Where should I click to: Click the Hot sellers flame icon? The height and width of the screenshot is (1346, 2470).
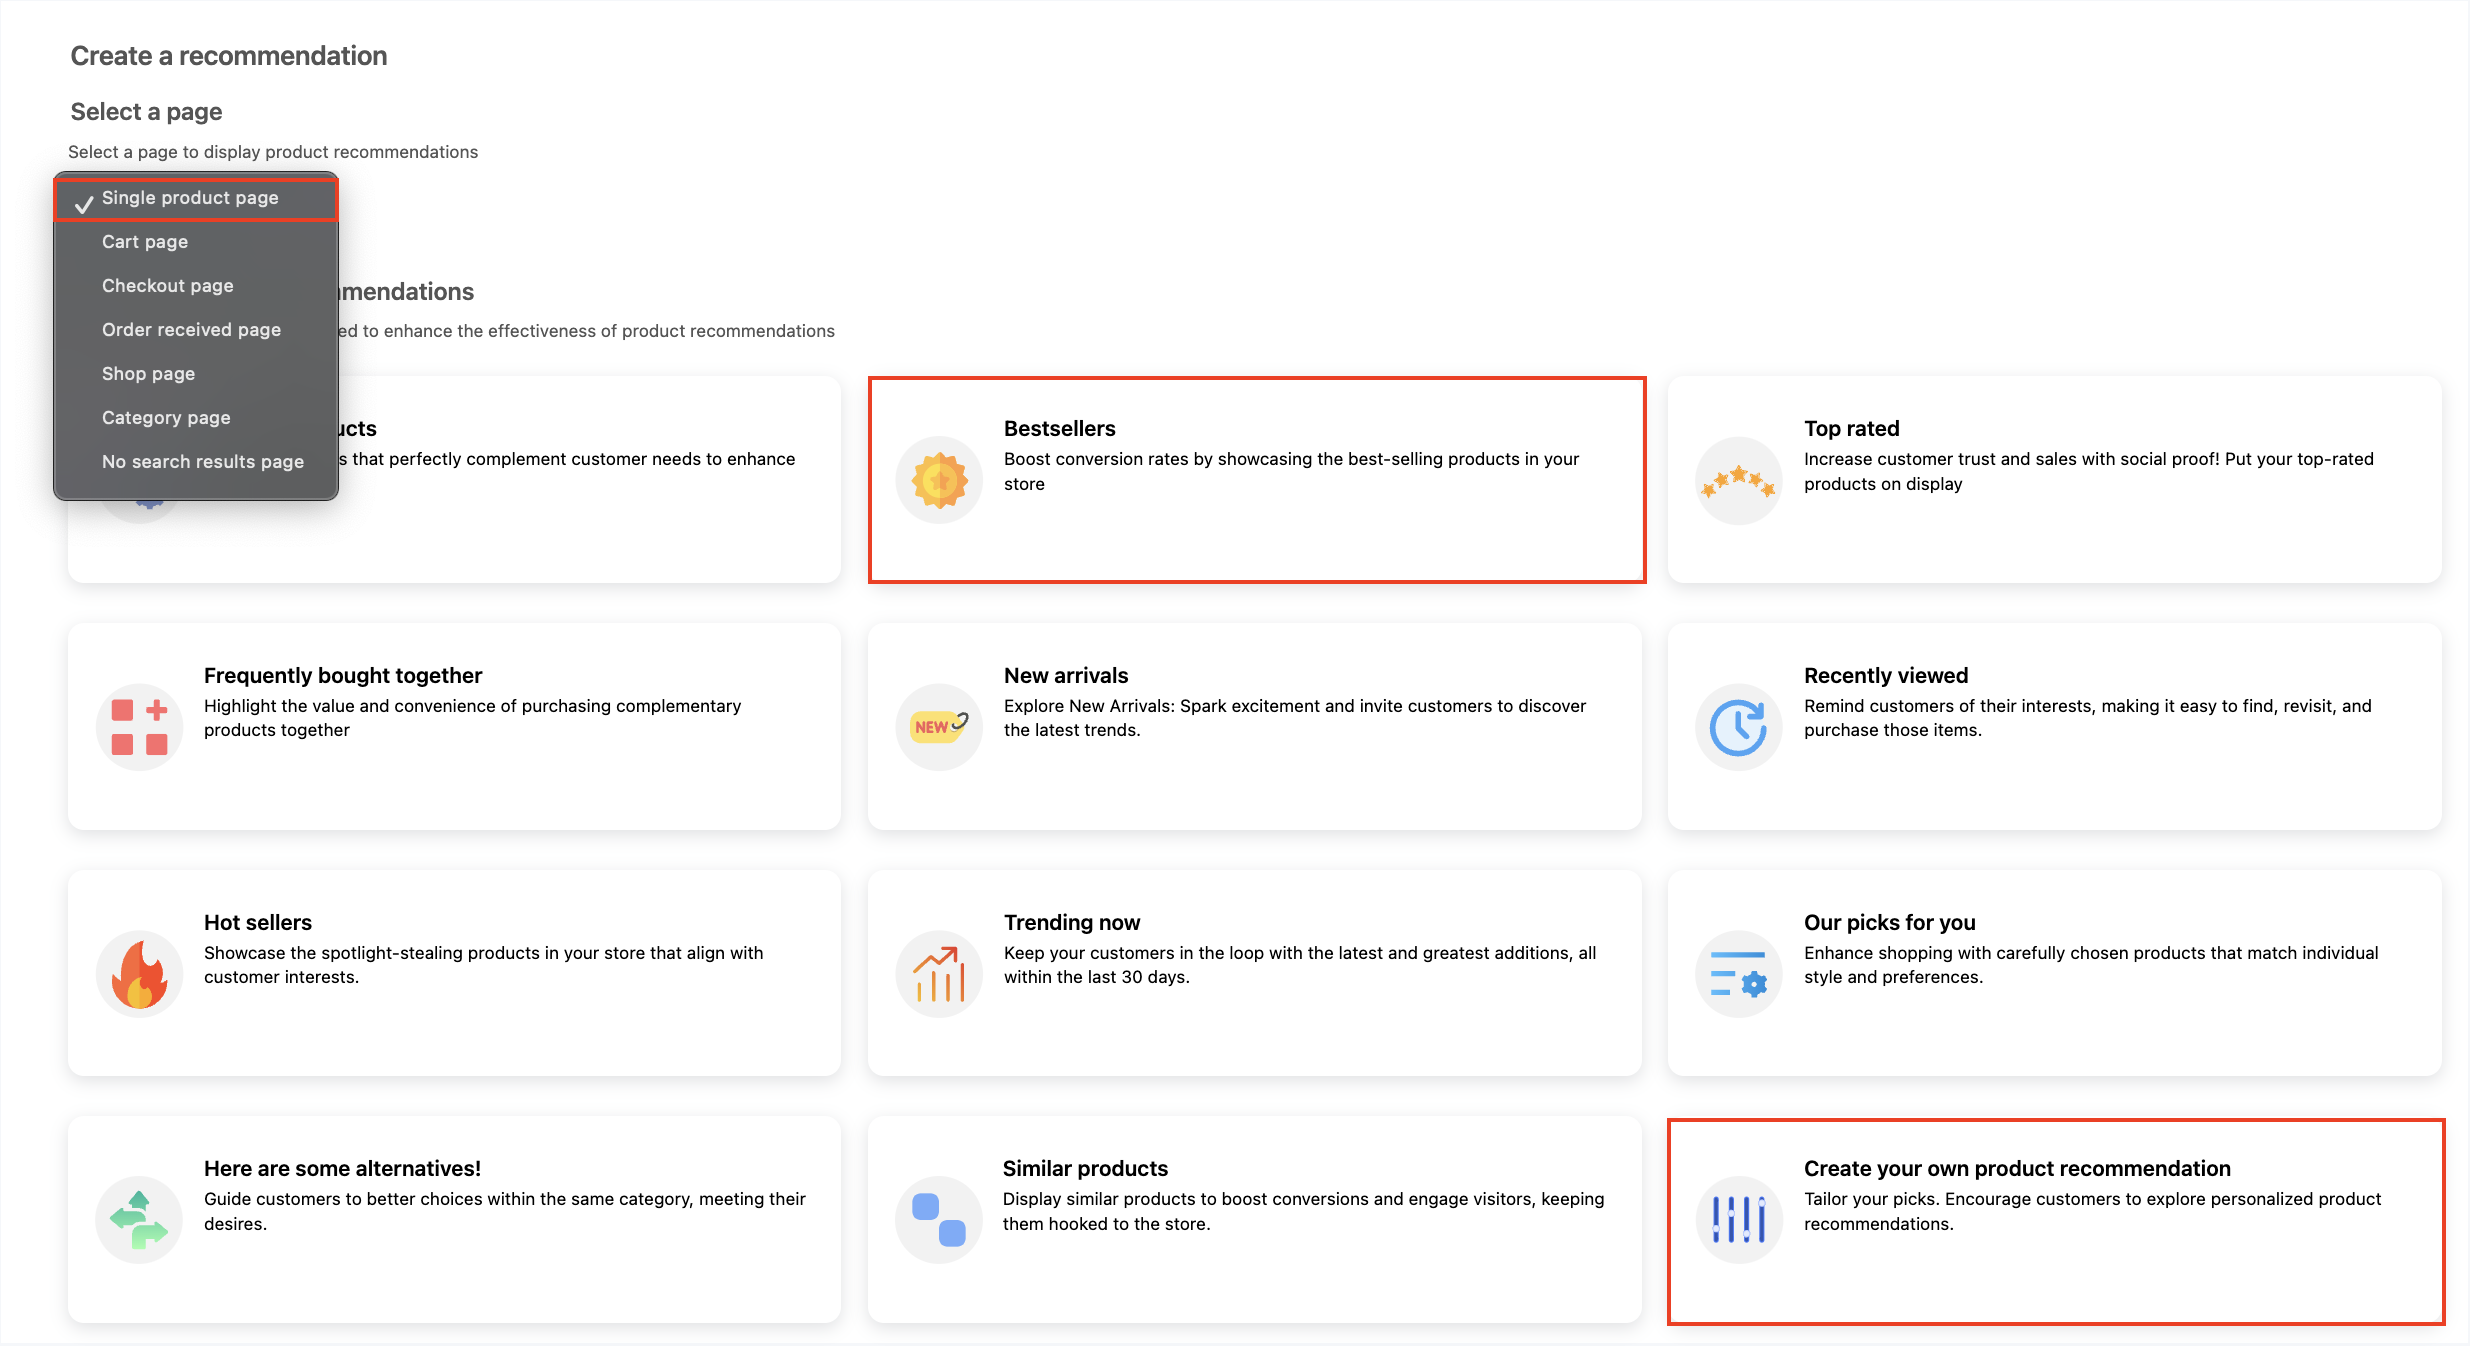click(x=139, y=973)
